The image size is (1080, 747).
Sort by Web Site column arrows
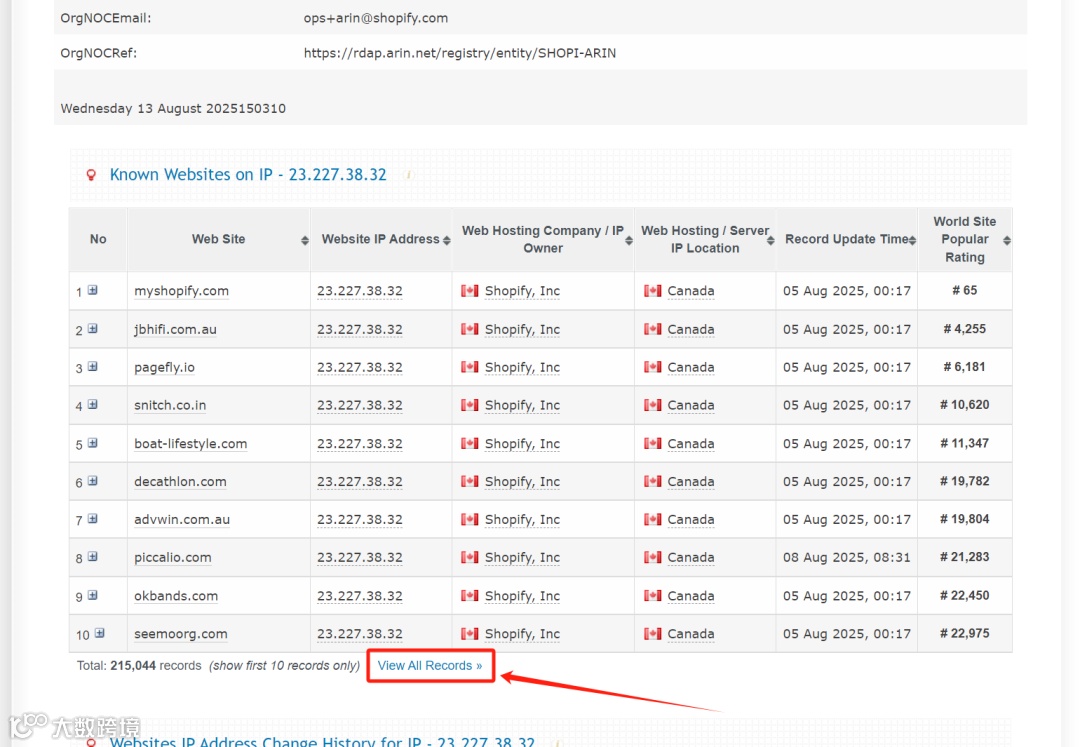pos(304,240)
